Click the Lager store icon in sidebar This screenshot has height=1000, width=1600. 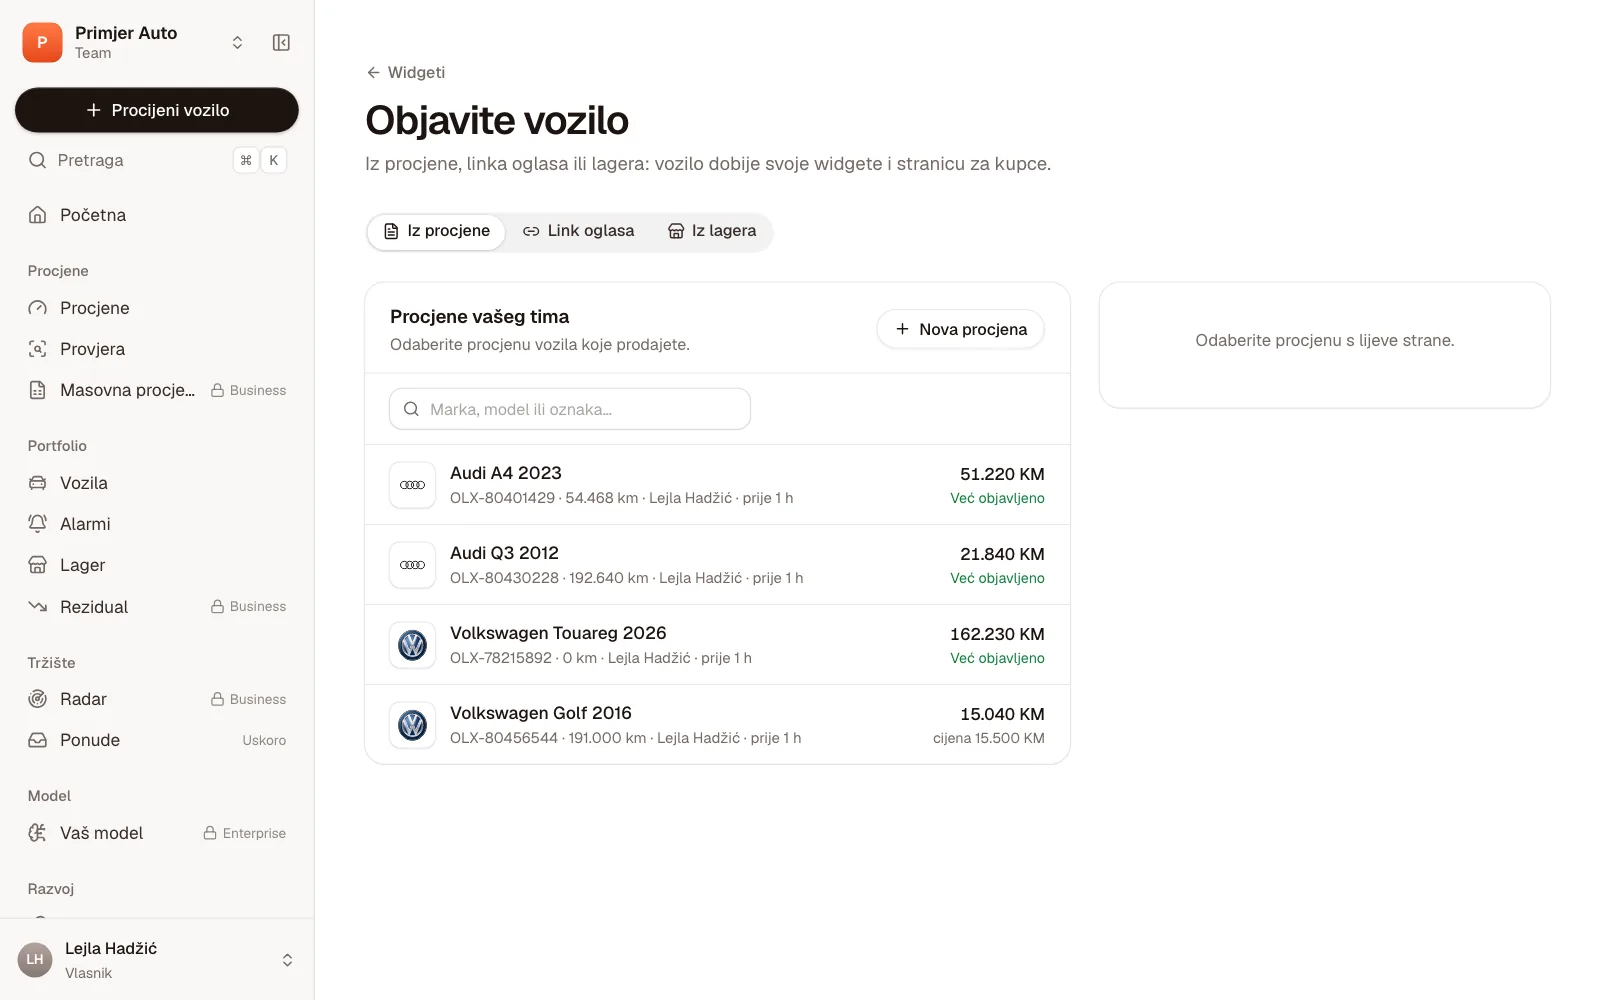(38, 565)
